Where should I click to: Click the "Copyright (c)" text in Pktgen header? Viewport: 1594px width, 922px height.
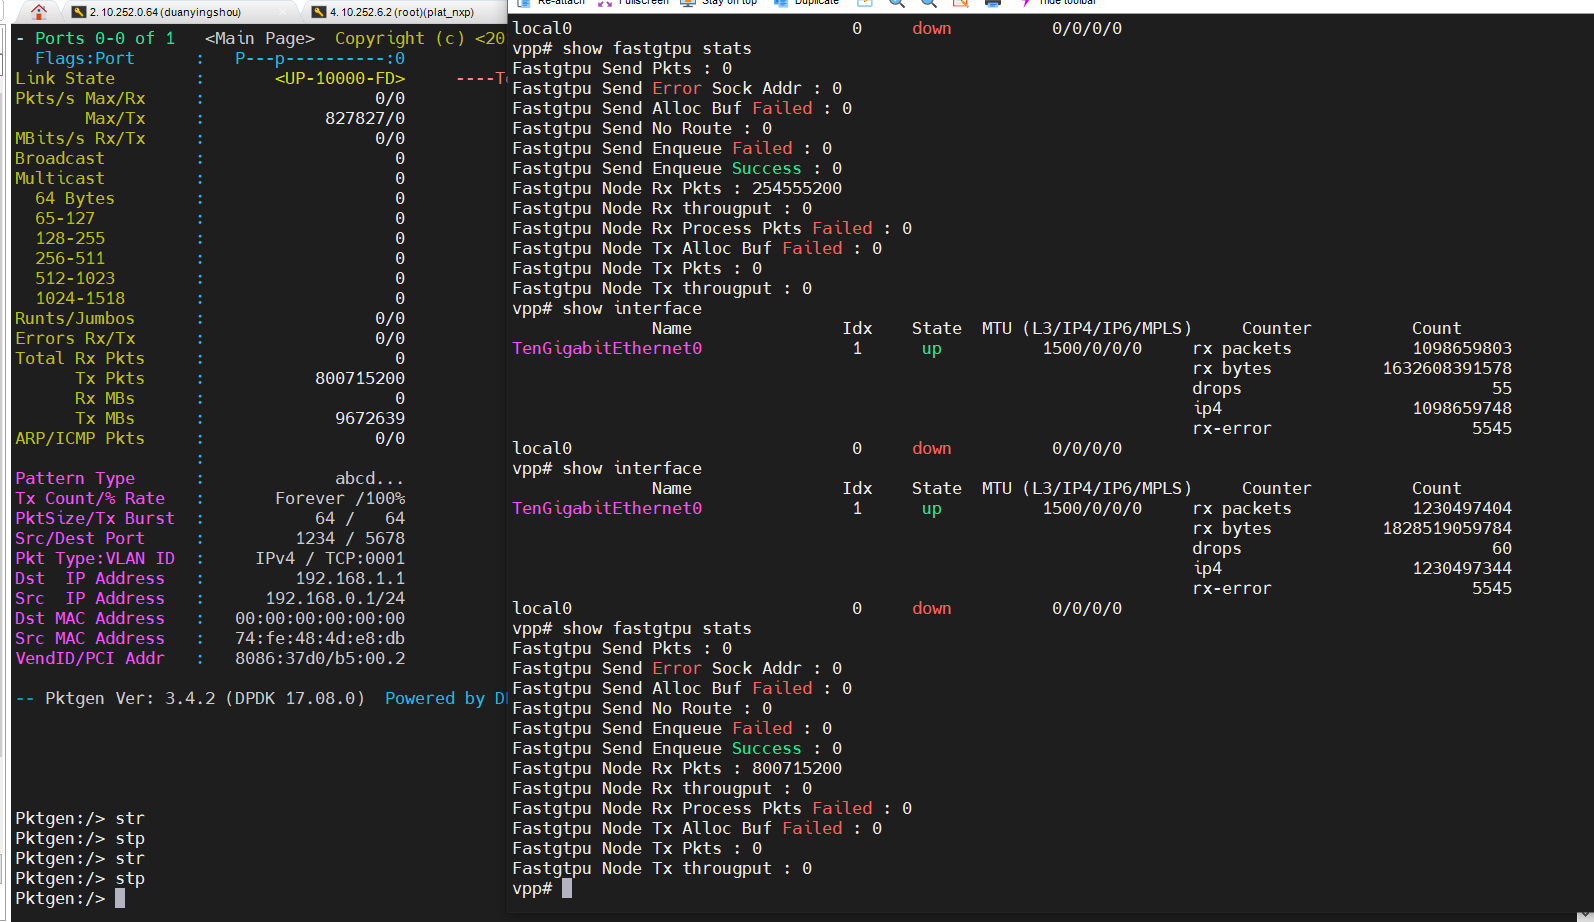pos(400,38)
